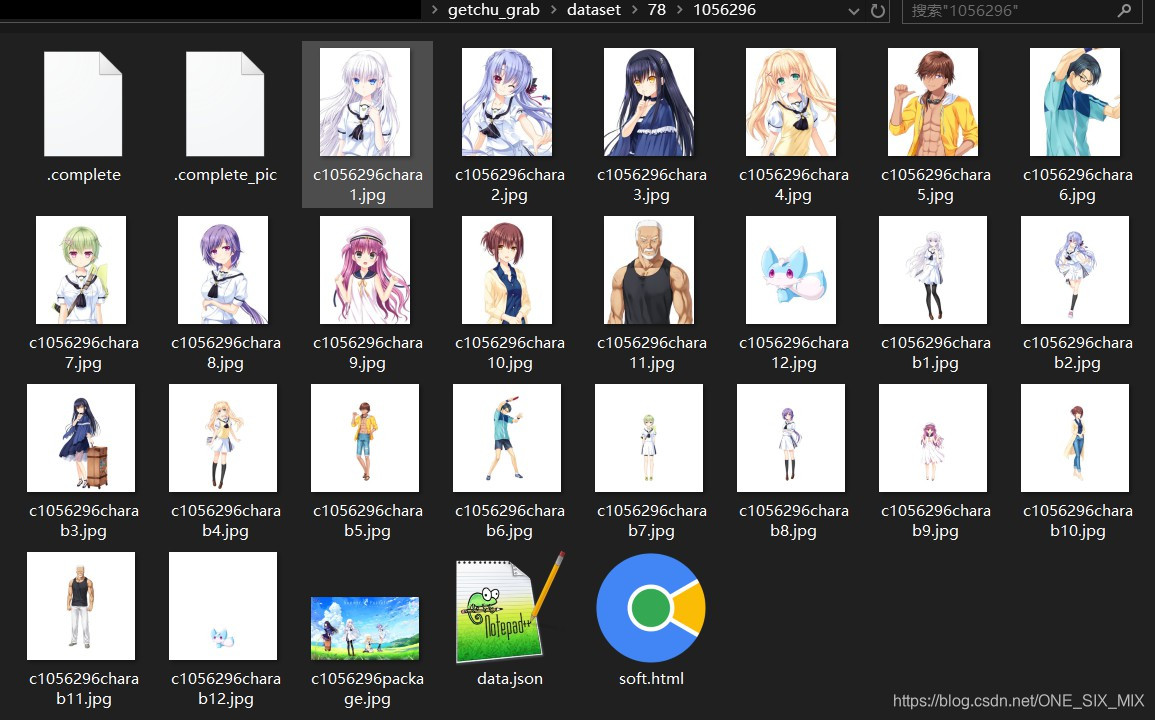
Task: Select c1056296charab8.jpg thumbnail
Action: pos(791,438)
